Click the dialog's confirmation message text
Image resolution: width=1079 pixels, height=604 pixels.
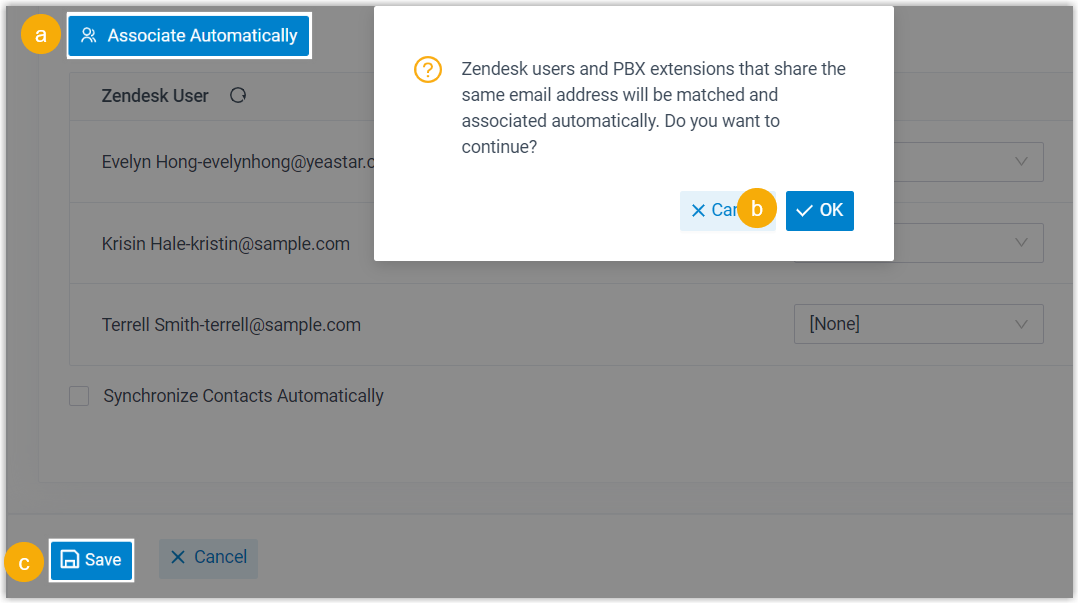click(x=653, y=108)
